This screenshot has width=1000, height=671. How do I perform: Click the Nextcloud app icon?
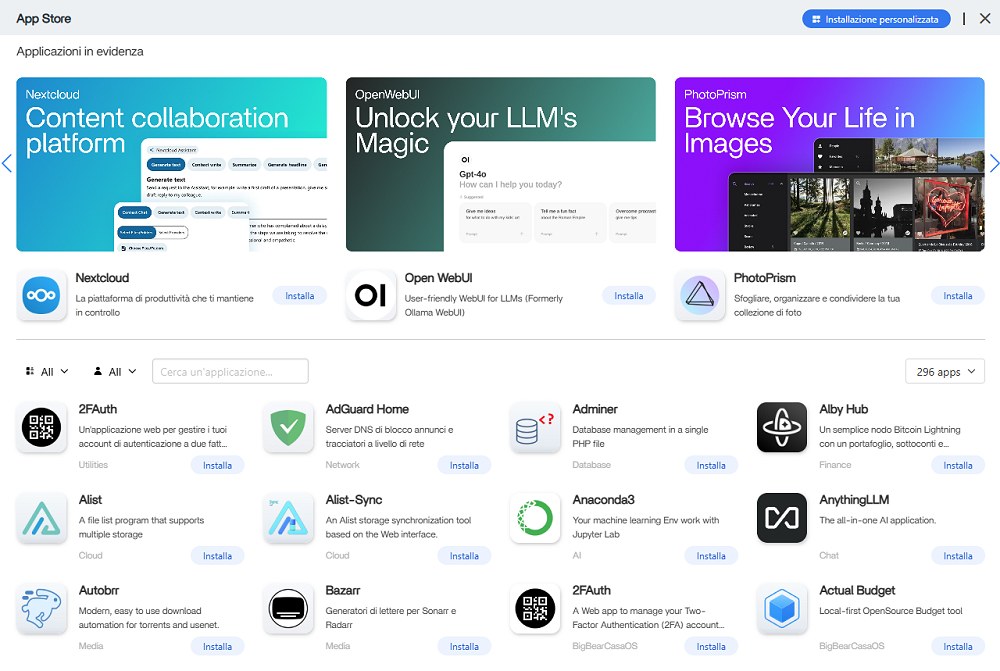(x=41, y=295)
